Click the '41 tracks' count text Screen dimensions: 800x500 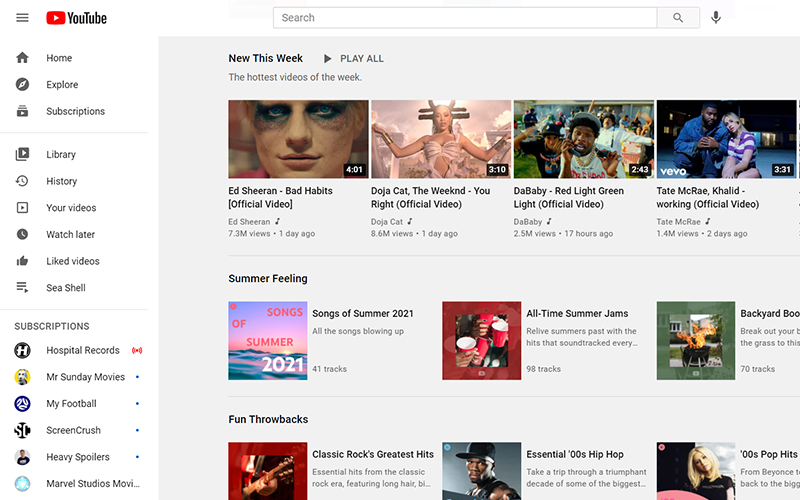(330, 368)
